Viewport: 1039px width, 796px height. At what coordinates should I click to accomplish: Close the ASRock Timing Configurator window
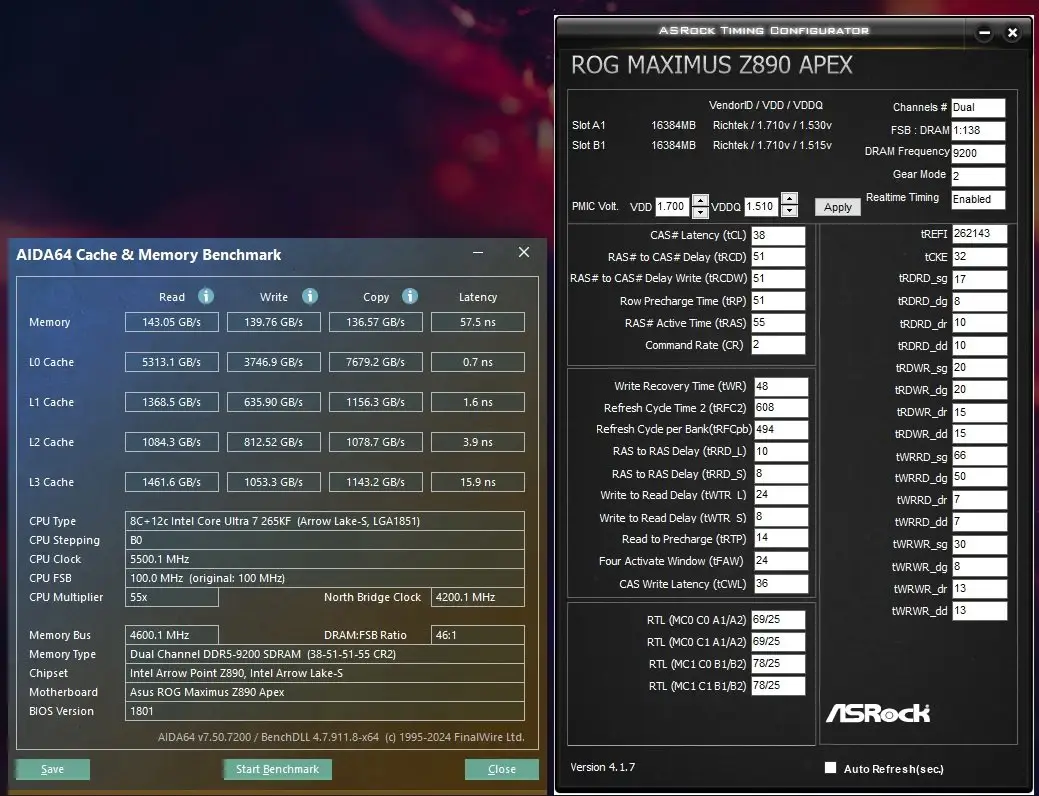[x=1012, y=33]
